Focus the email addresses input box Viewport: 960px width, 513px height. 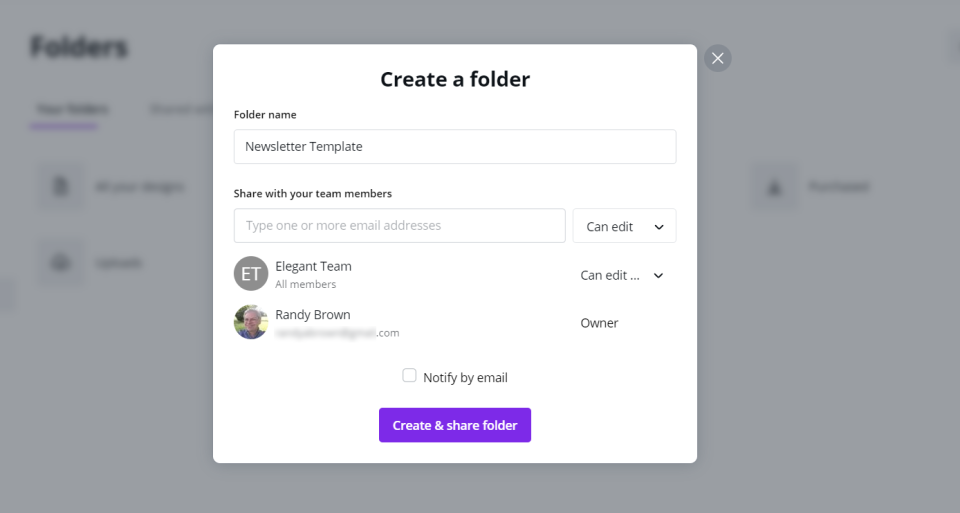point(399,226)
